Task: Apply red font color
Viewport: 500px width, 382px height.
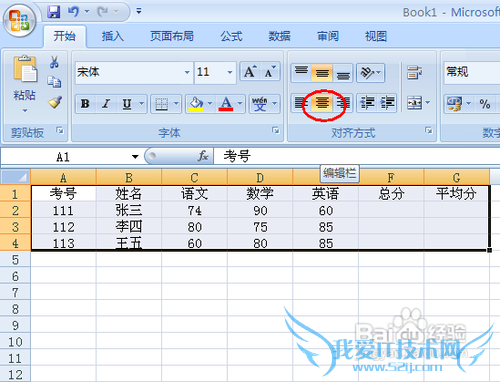Action: [x=226, y=104]
